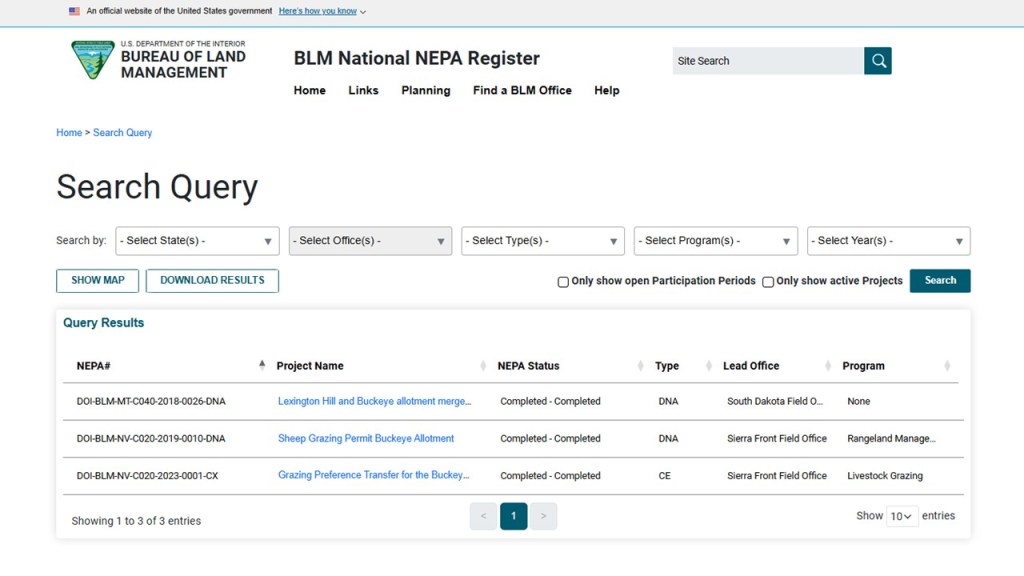Enable Only show open Participation Periods

pos(563,282)
